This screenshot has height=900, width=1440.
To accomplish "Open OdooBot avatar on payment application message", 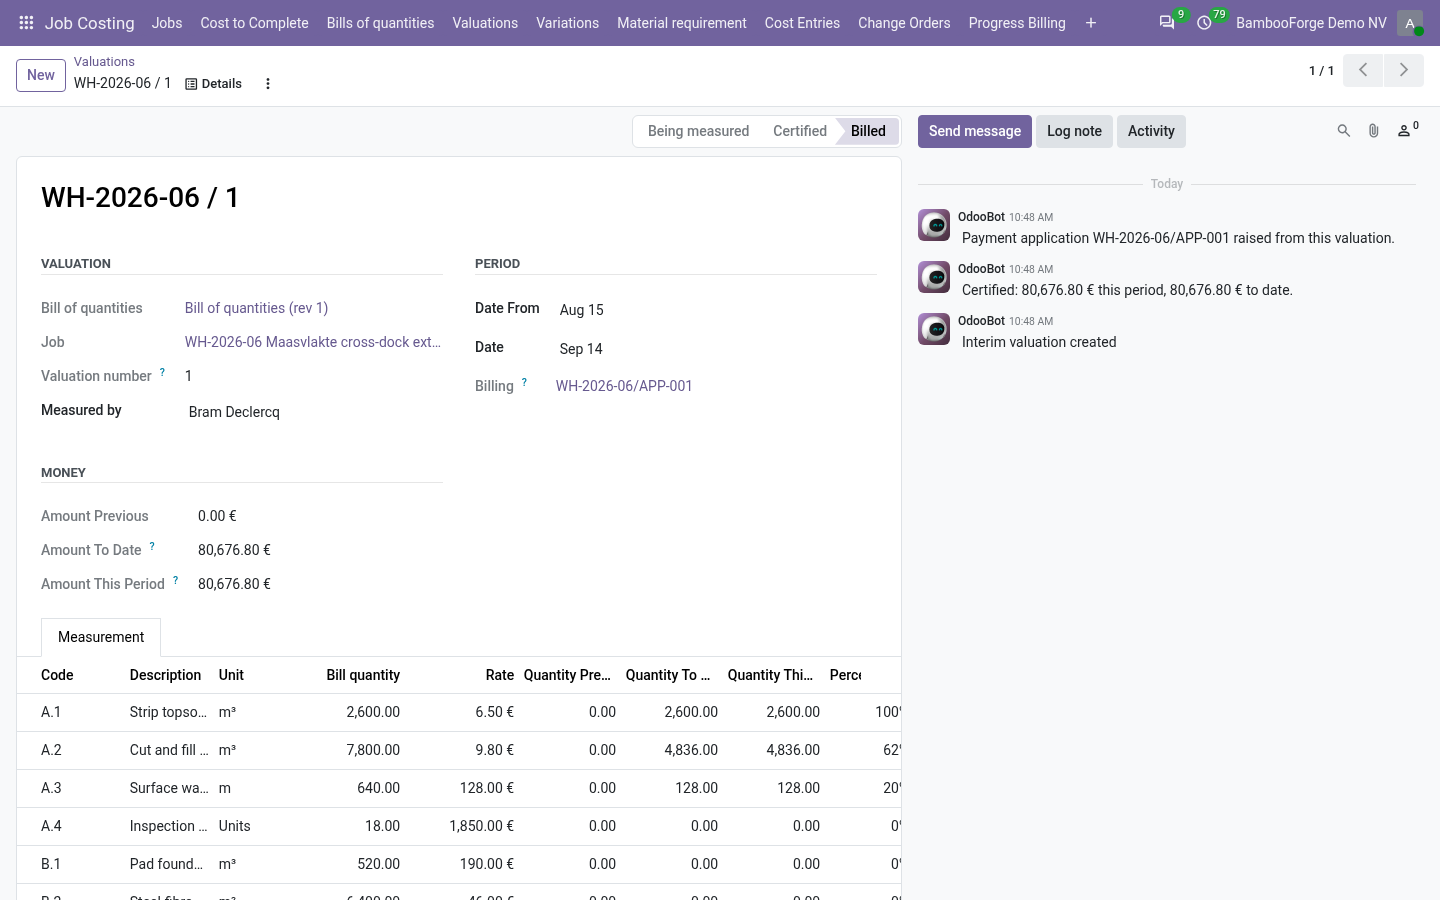I will coord(934,225).
